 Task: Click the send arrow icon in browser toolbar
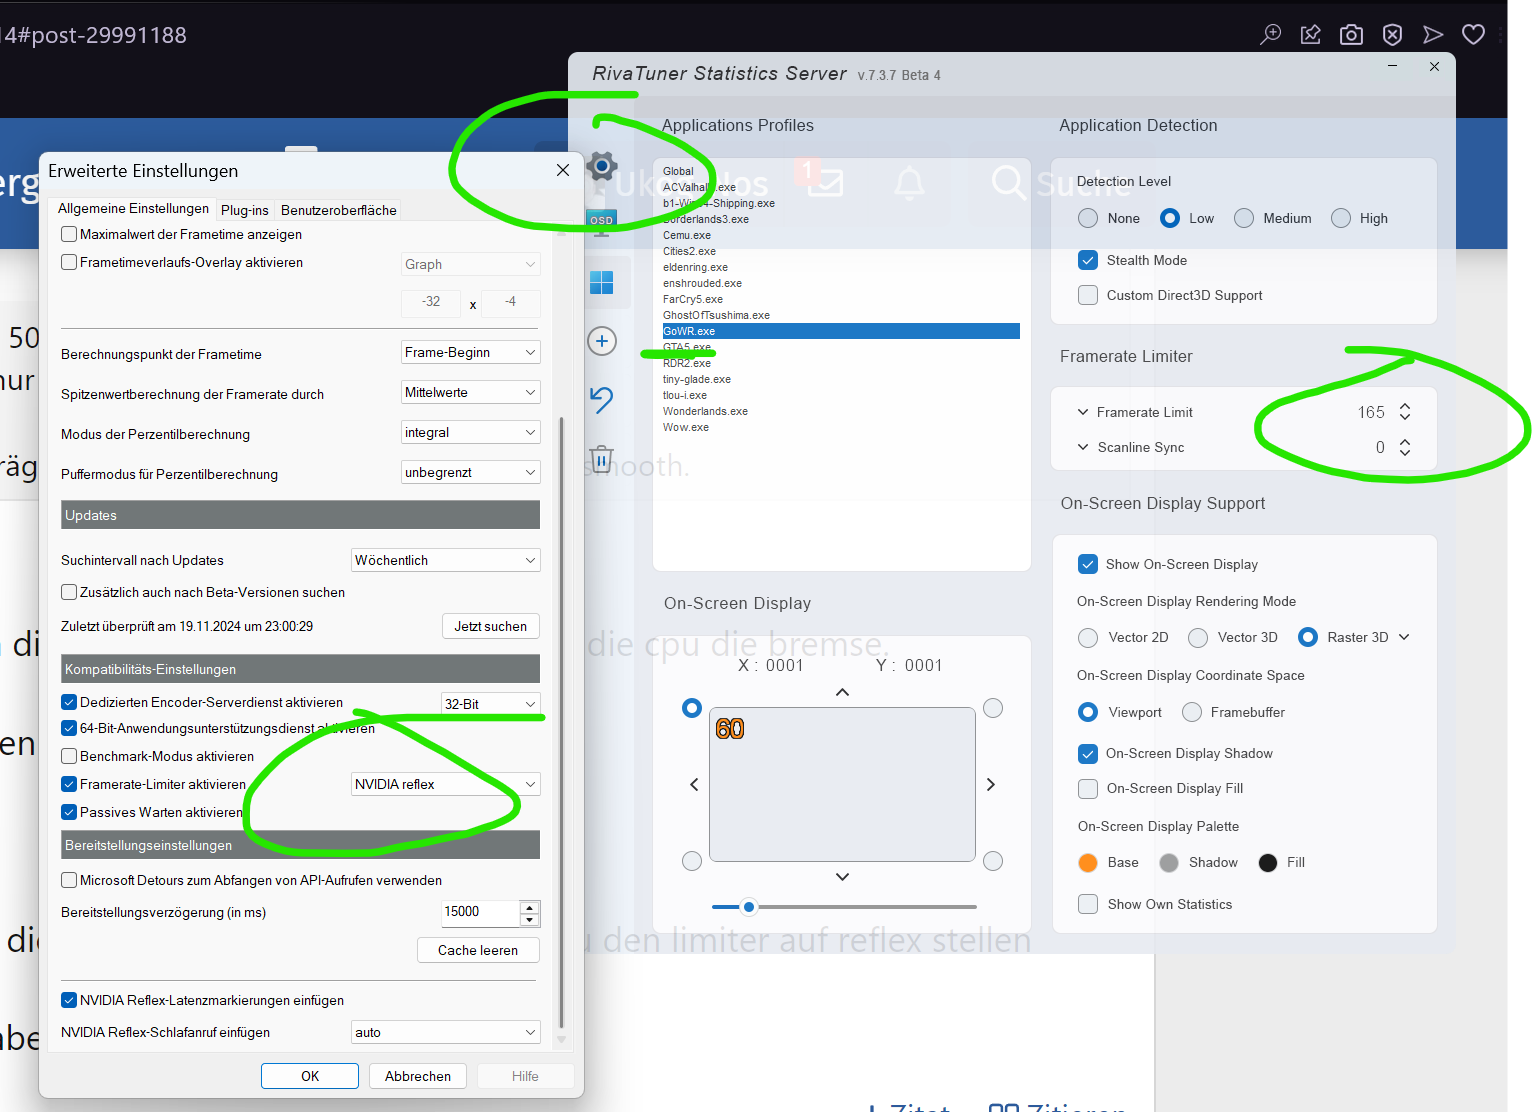click(x=1433, y=35)
